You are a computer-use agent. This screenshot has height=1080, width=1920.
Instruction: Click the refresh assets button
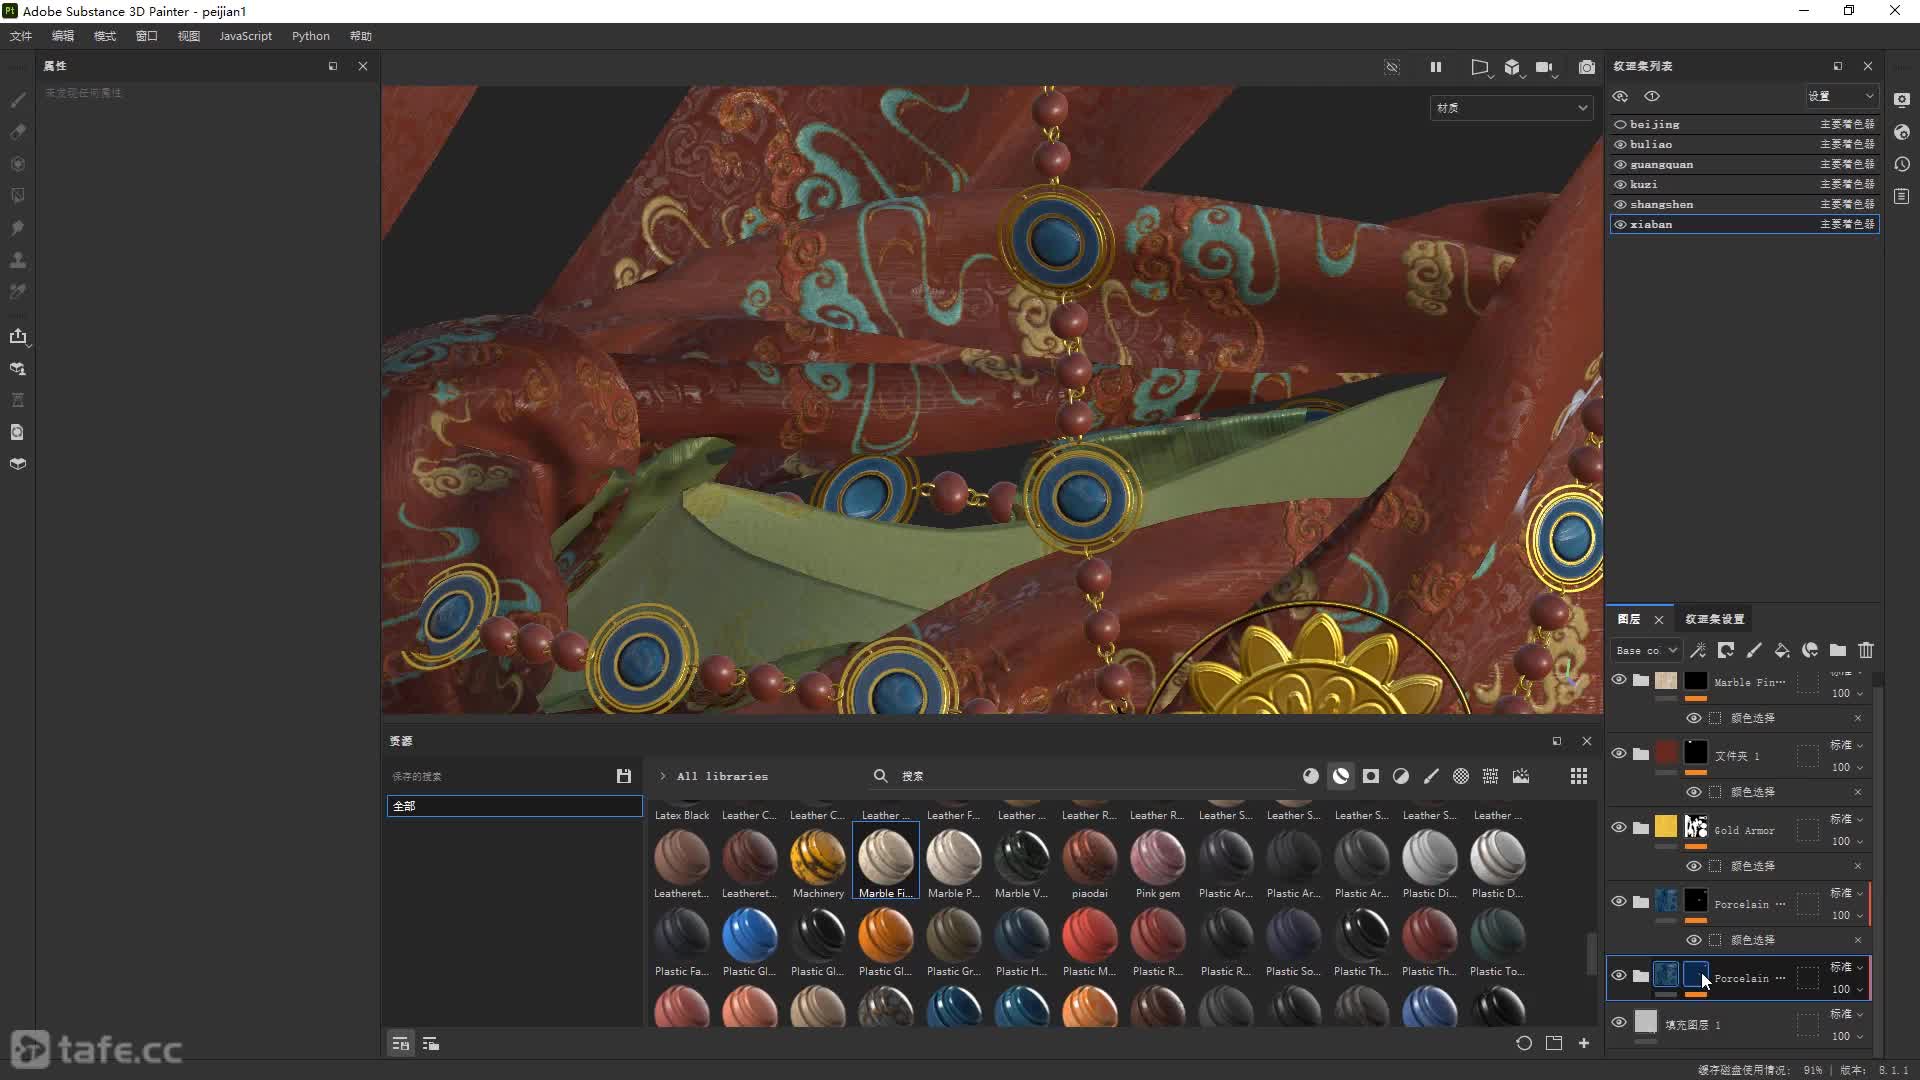(x=1524, y=1043)
